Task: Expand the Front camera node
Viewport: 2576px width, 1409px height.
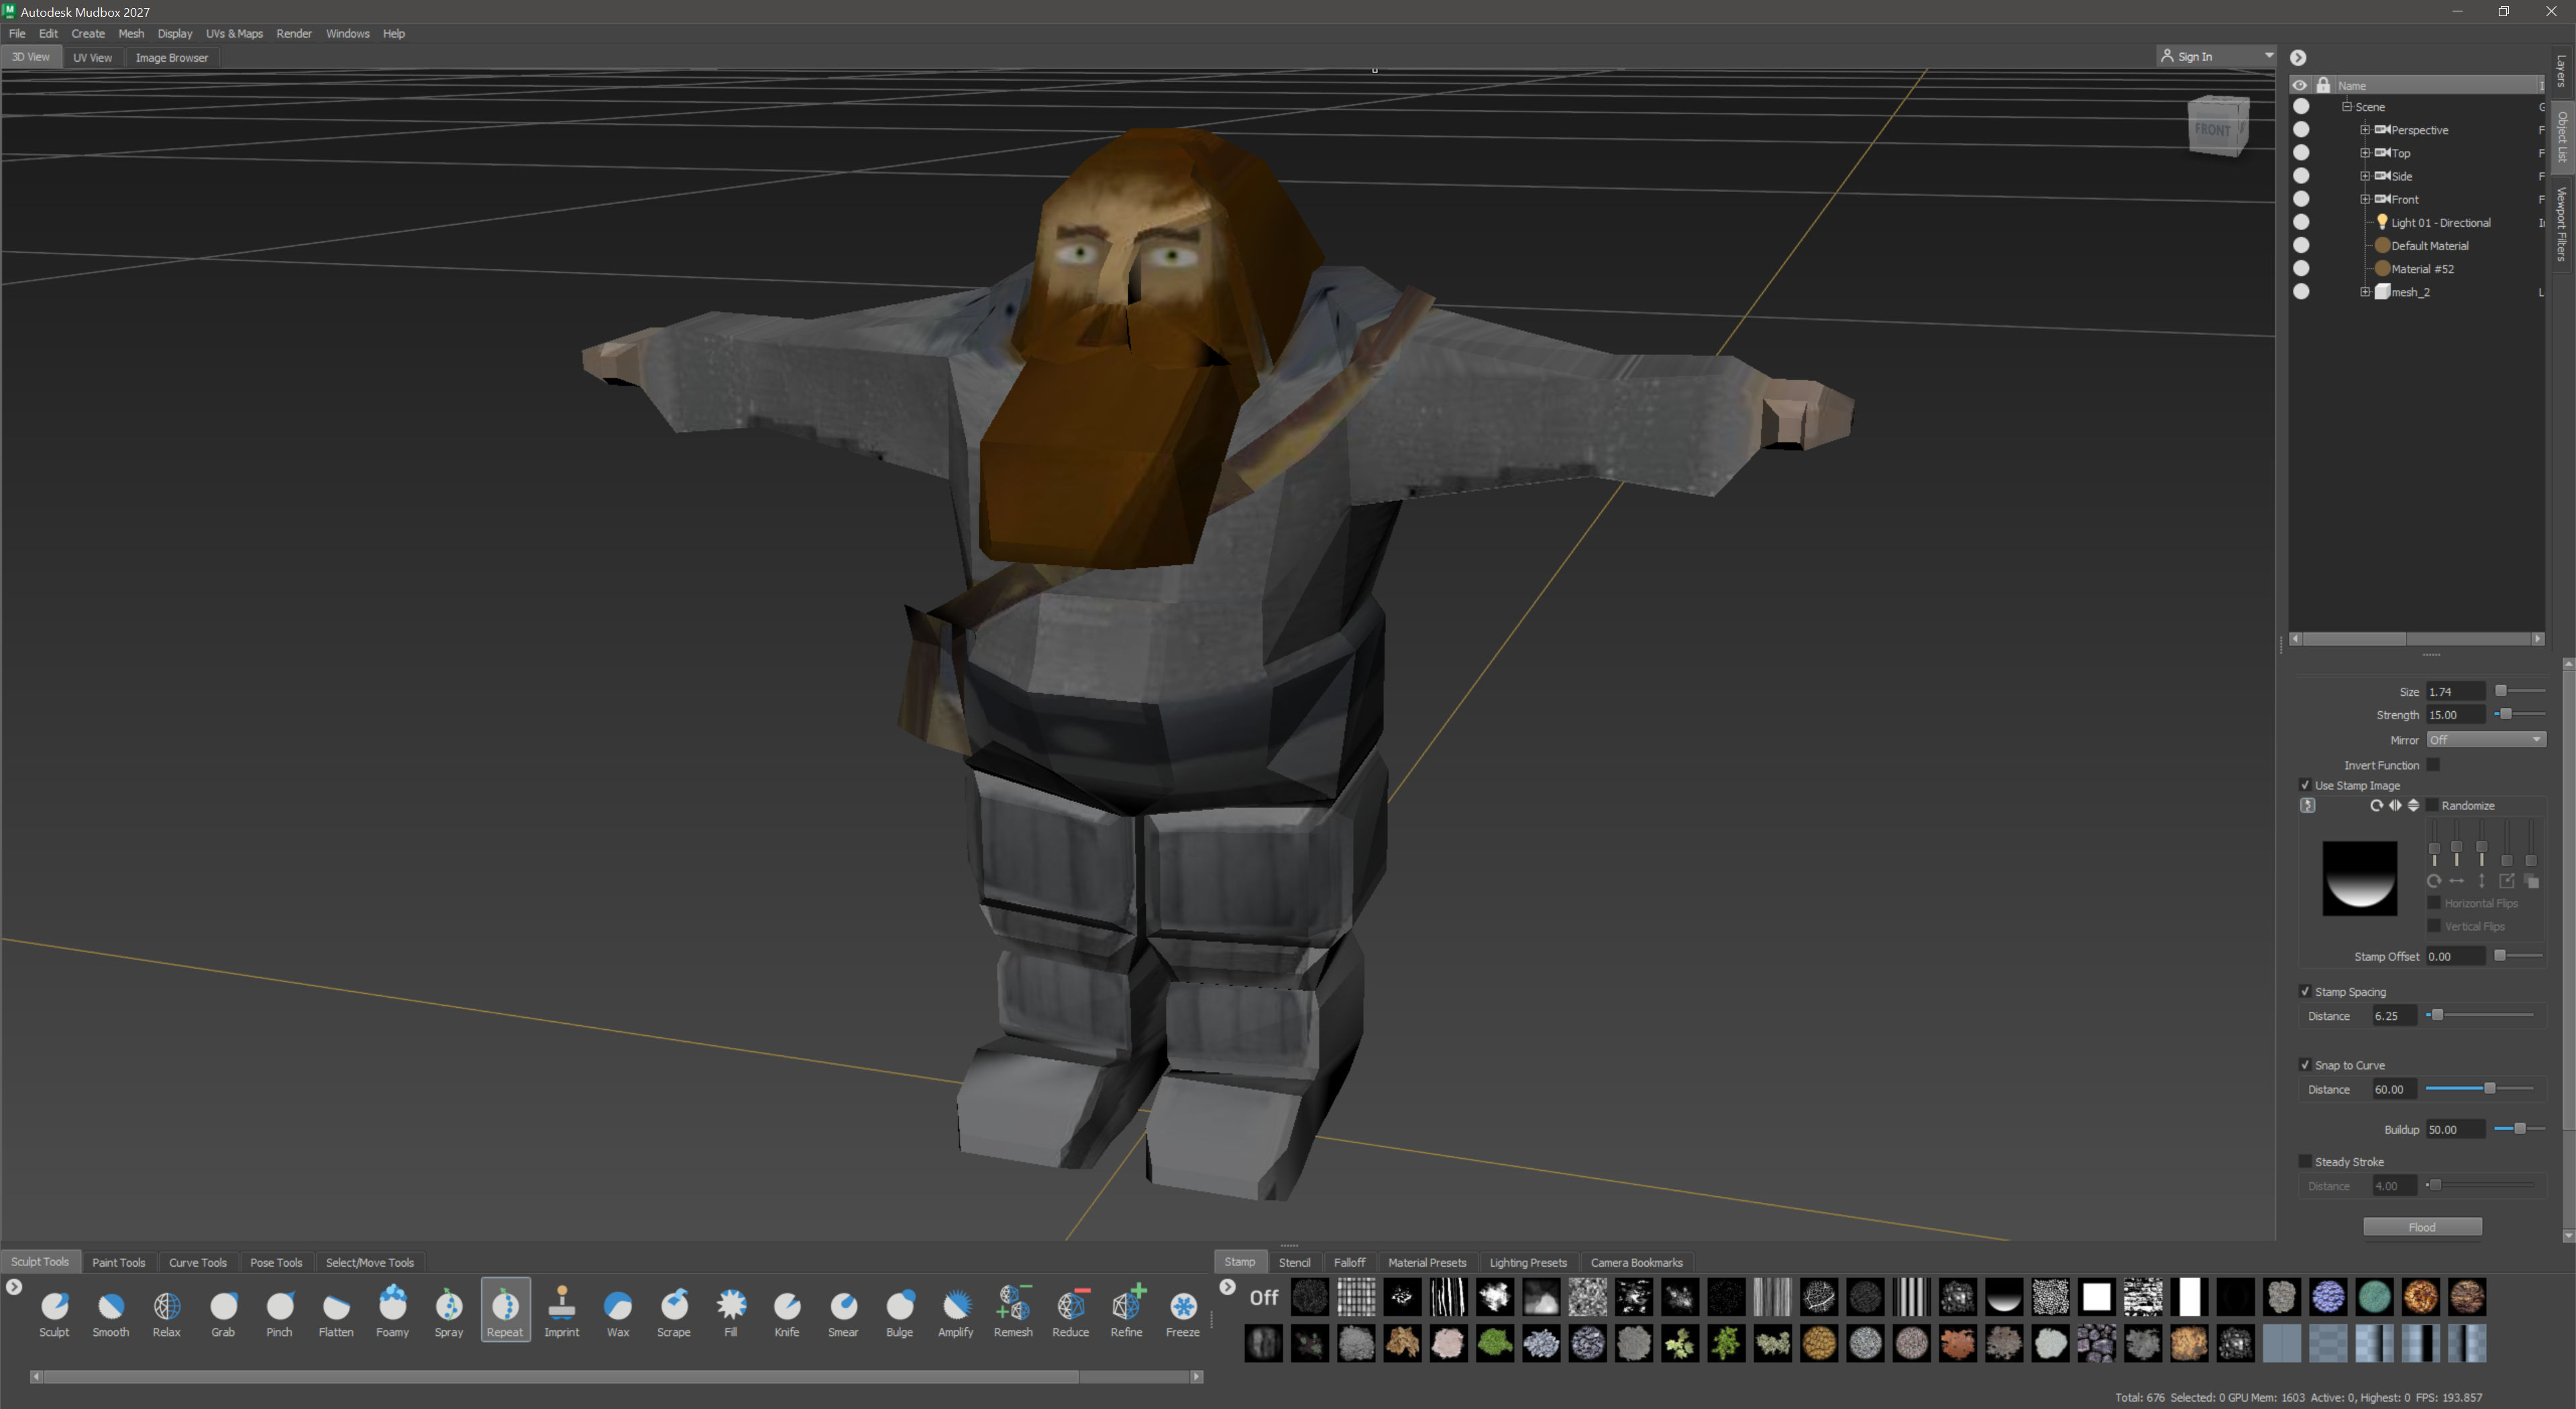Action: [x=2365, y=199]
